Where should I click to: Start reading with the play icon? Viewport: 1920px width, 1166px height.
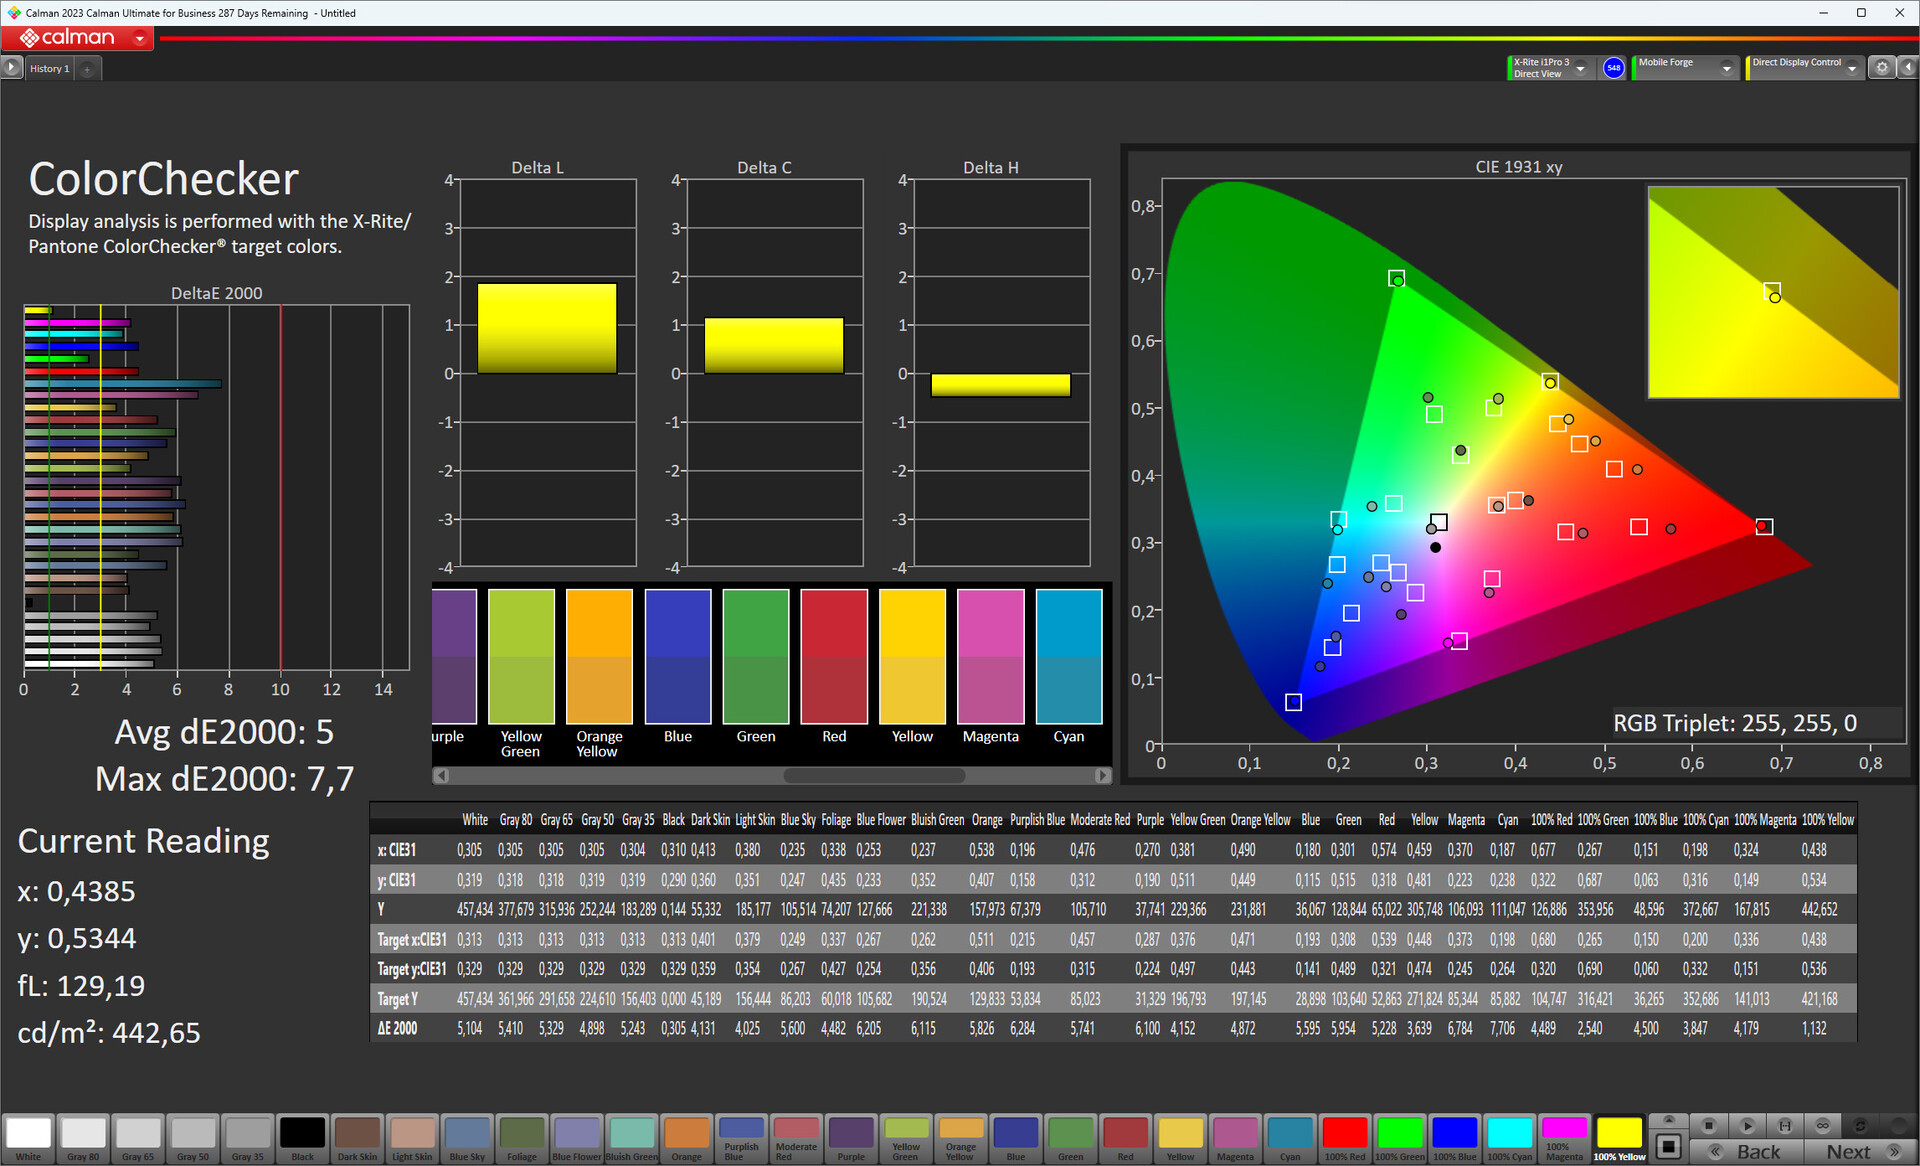click(1747, 1125)
